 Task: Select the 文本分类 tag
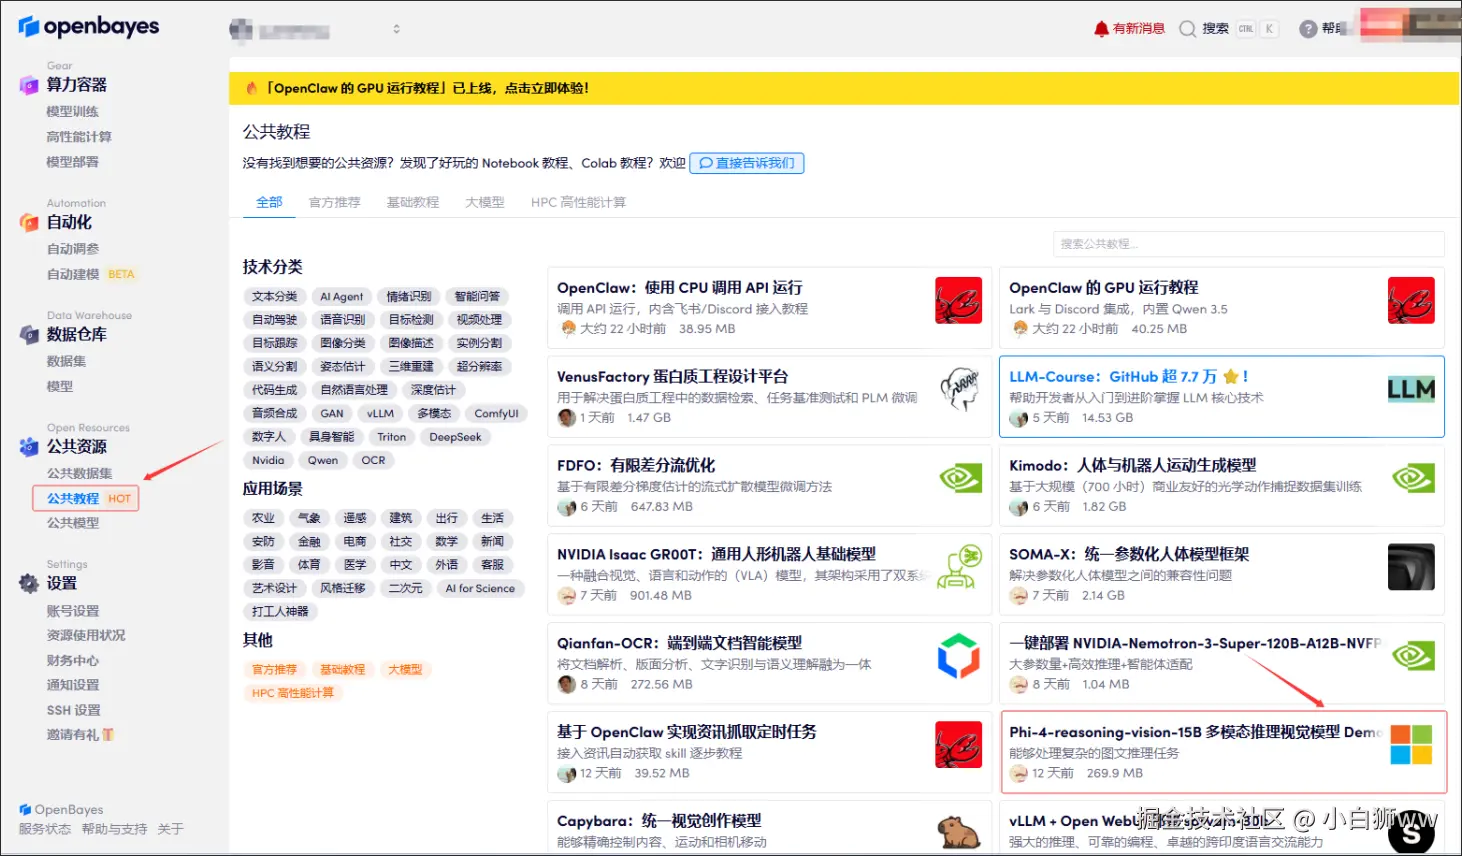pyautogui.click(x=274, y=297)
